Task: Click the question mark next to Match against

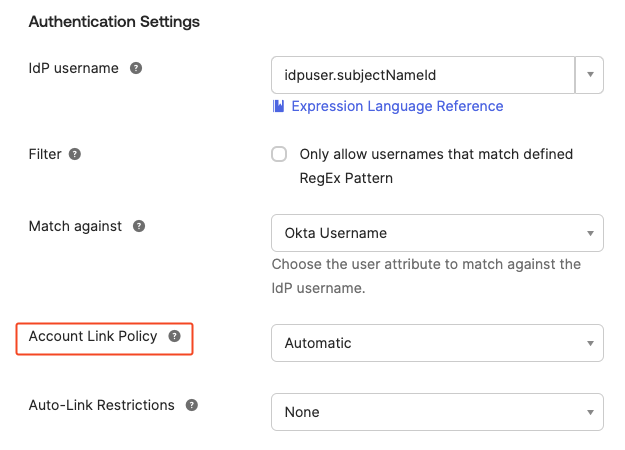Action: click(x=139, y=226)
